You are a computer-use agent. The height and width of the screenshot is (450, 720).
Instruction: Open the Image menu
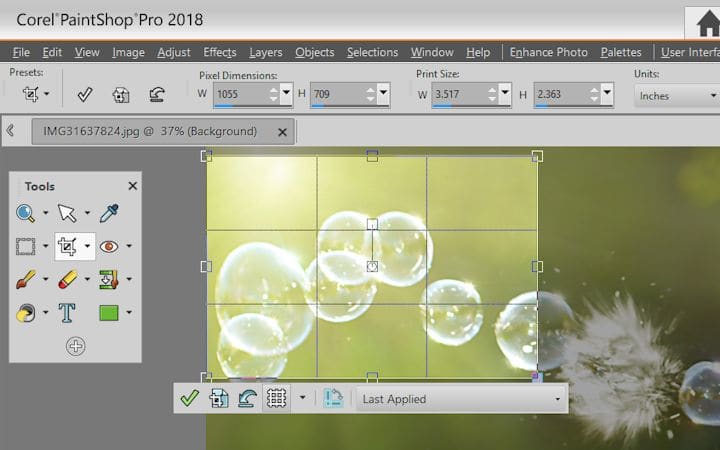128,52
